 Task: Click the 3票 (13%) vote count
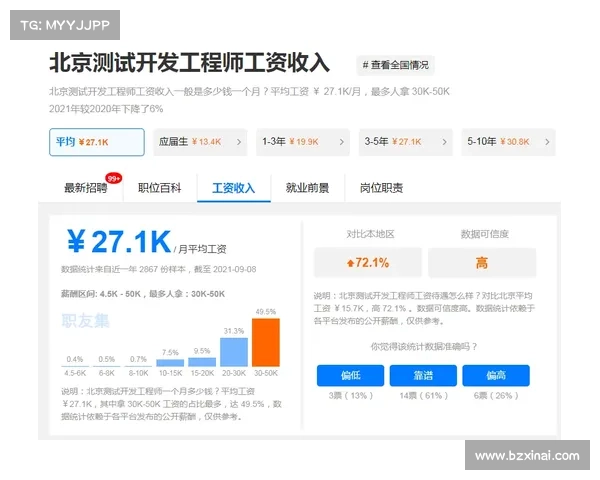point(351,396)
